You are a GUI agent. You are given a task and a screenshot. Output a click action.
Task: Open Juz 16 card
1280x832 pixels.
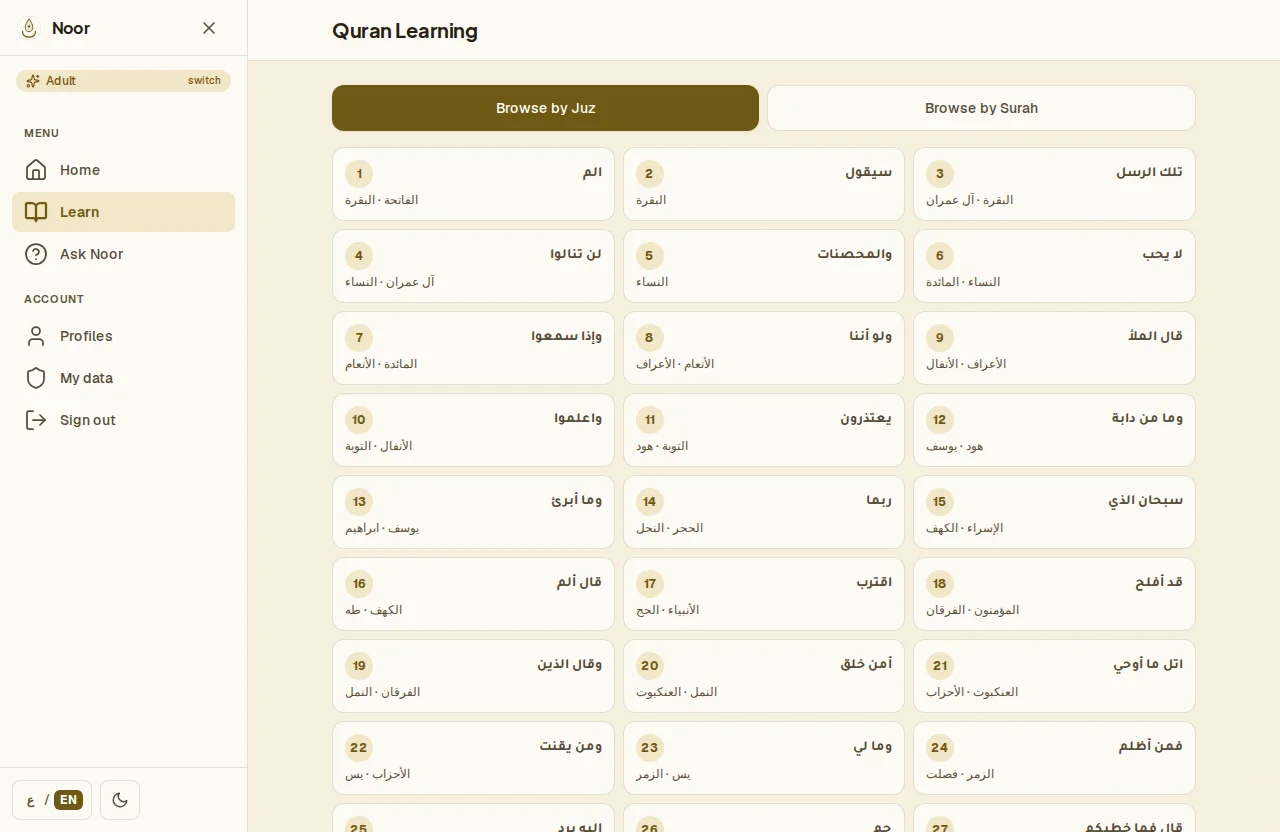pyautogui.click(x=473, y=594)
